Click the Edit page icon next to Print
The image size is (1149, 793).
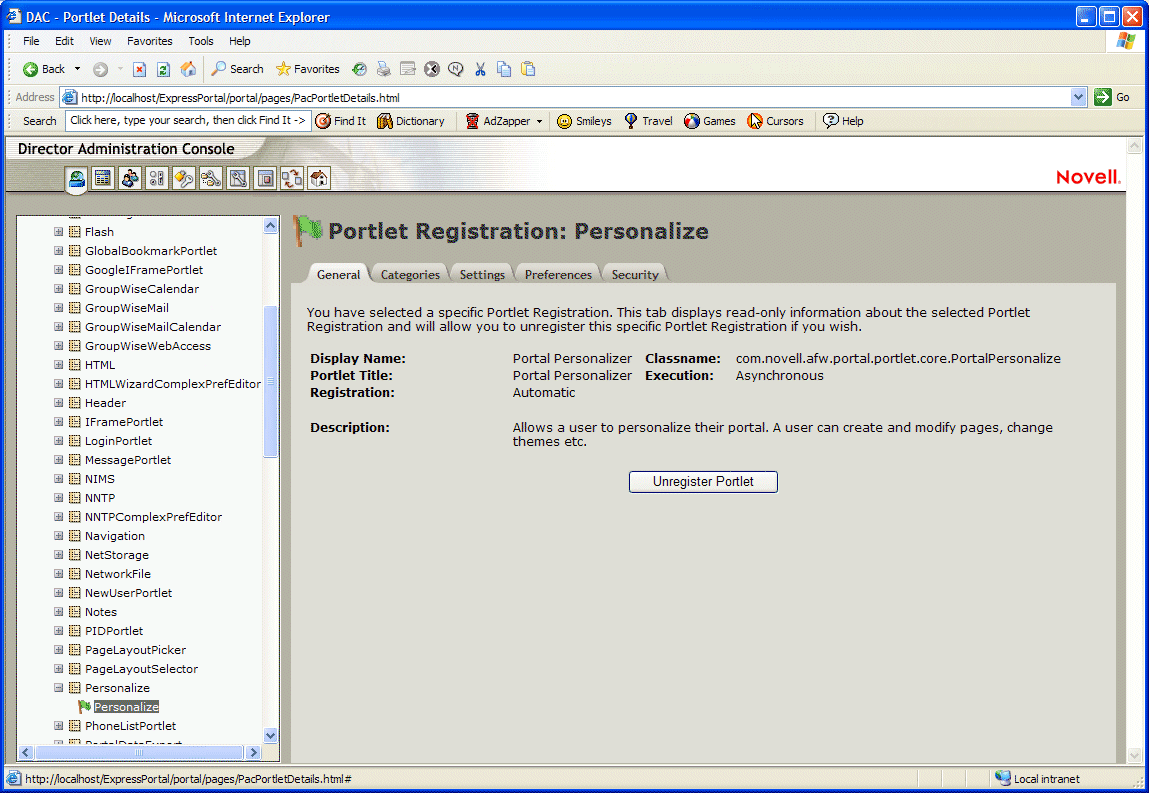[x=407, y=69]
